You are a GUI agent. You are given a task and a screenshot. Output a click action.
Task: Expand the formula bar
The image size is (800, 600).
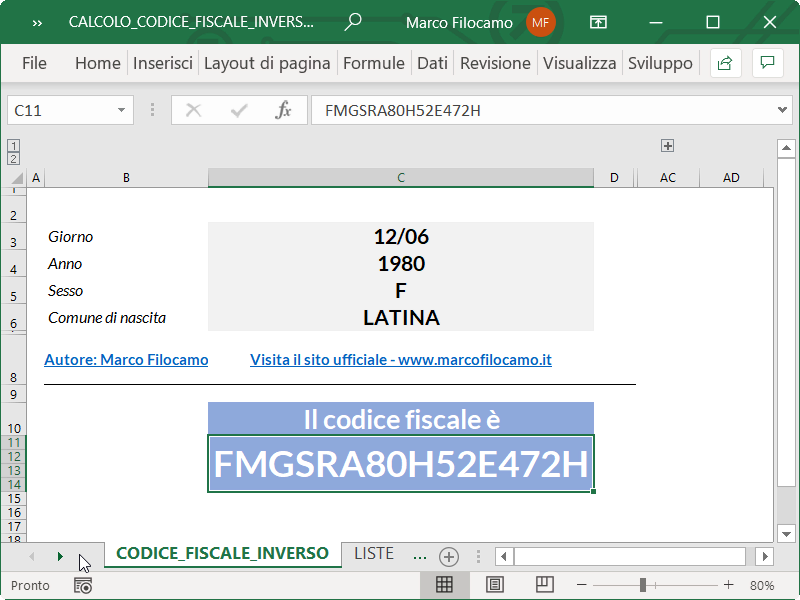click(782, 110)
